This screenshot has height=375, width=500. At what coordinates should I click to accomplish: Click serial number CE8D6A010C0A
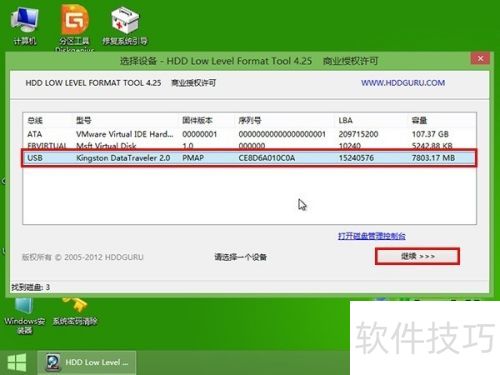267,158
